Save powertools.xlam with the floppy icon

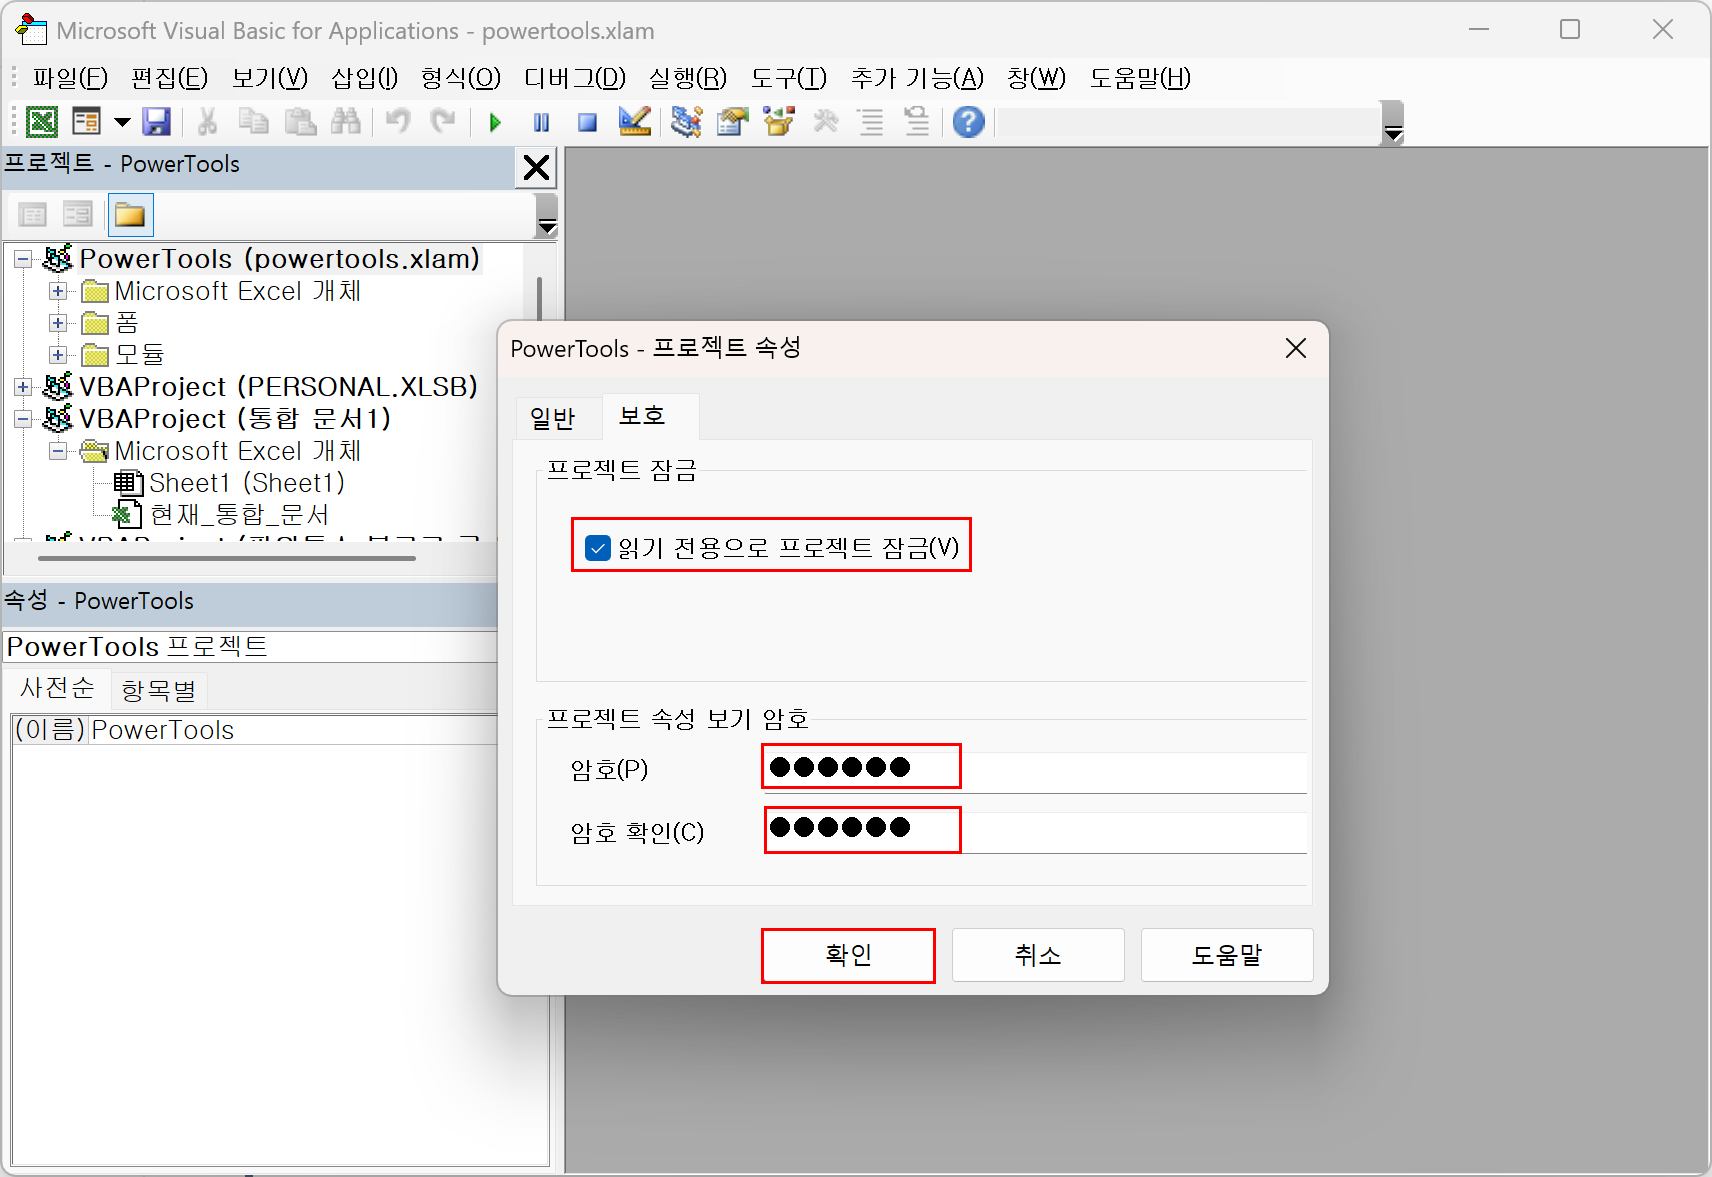157,122
